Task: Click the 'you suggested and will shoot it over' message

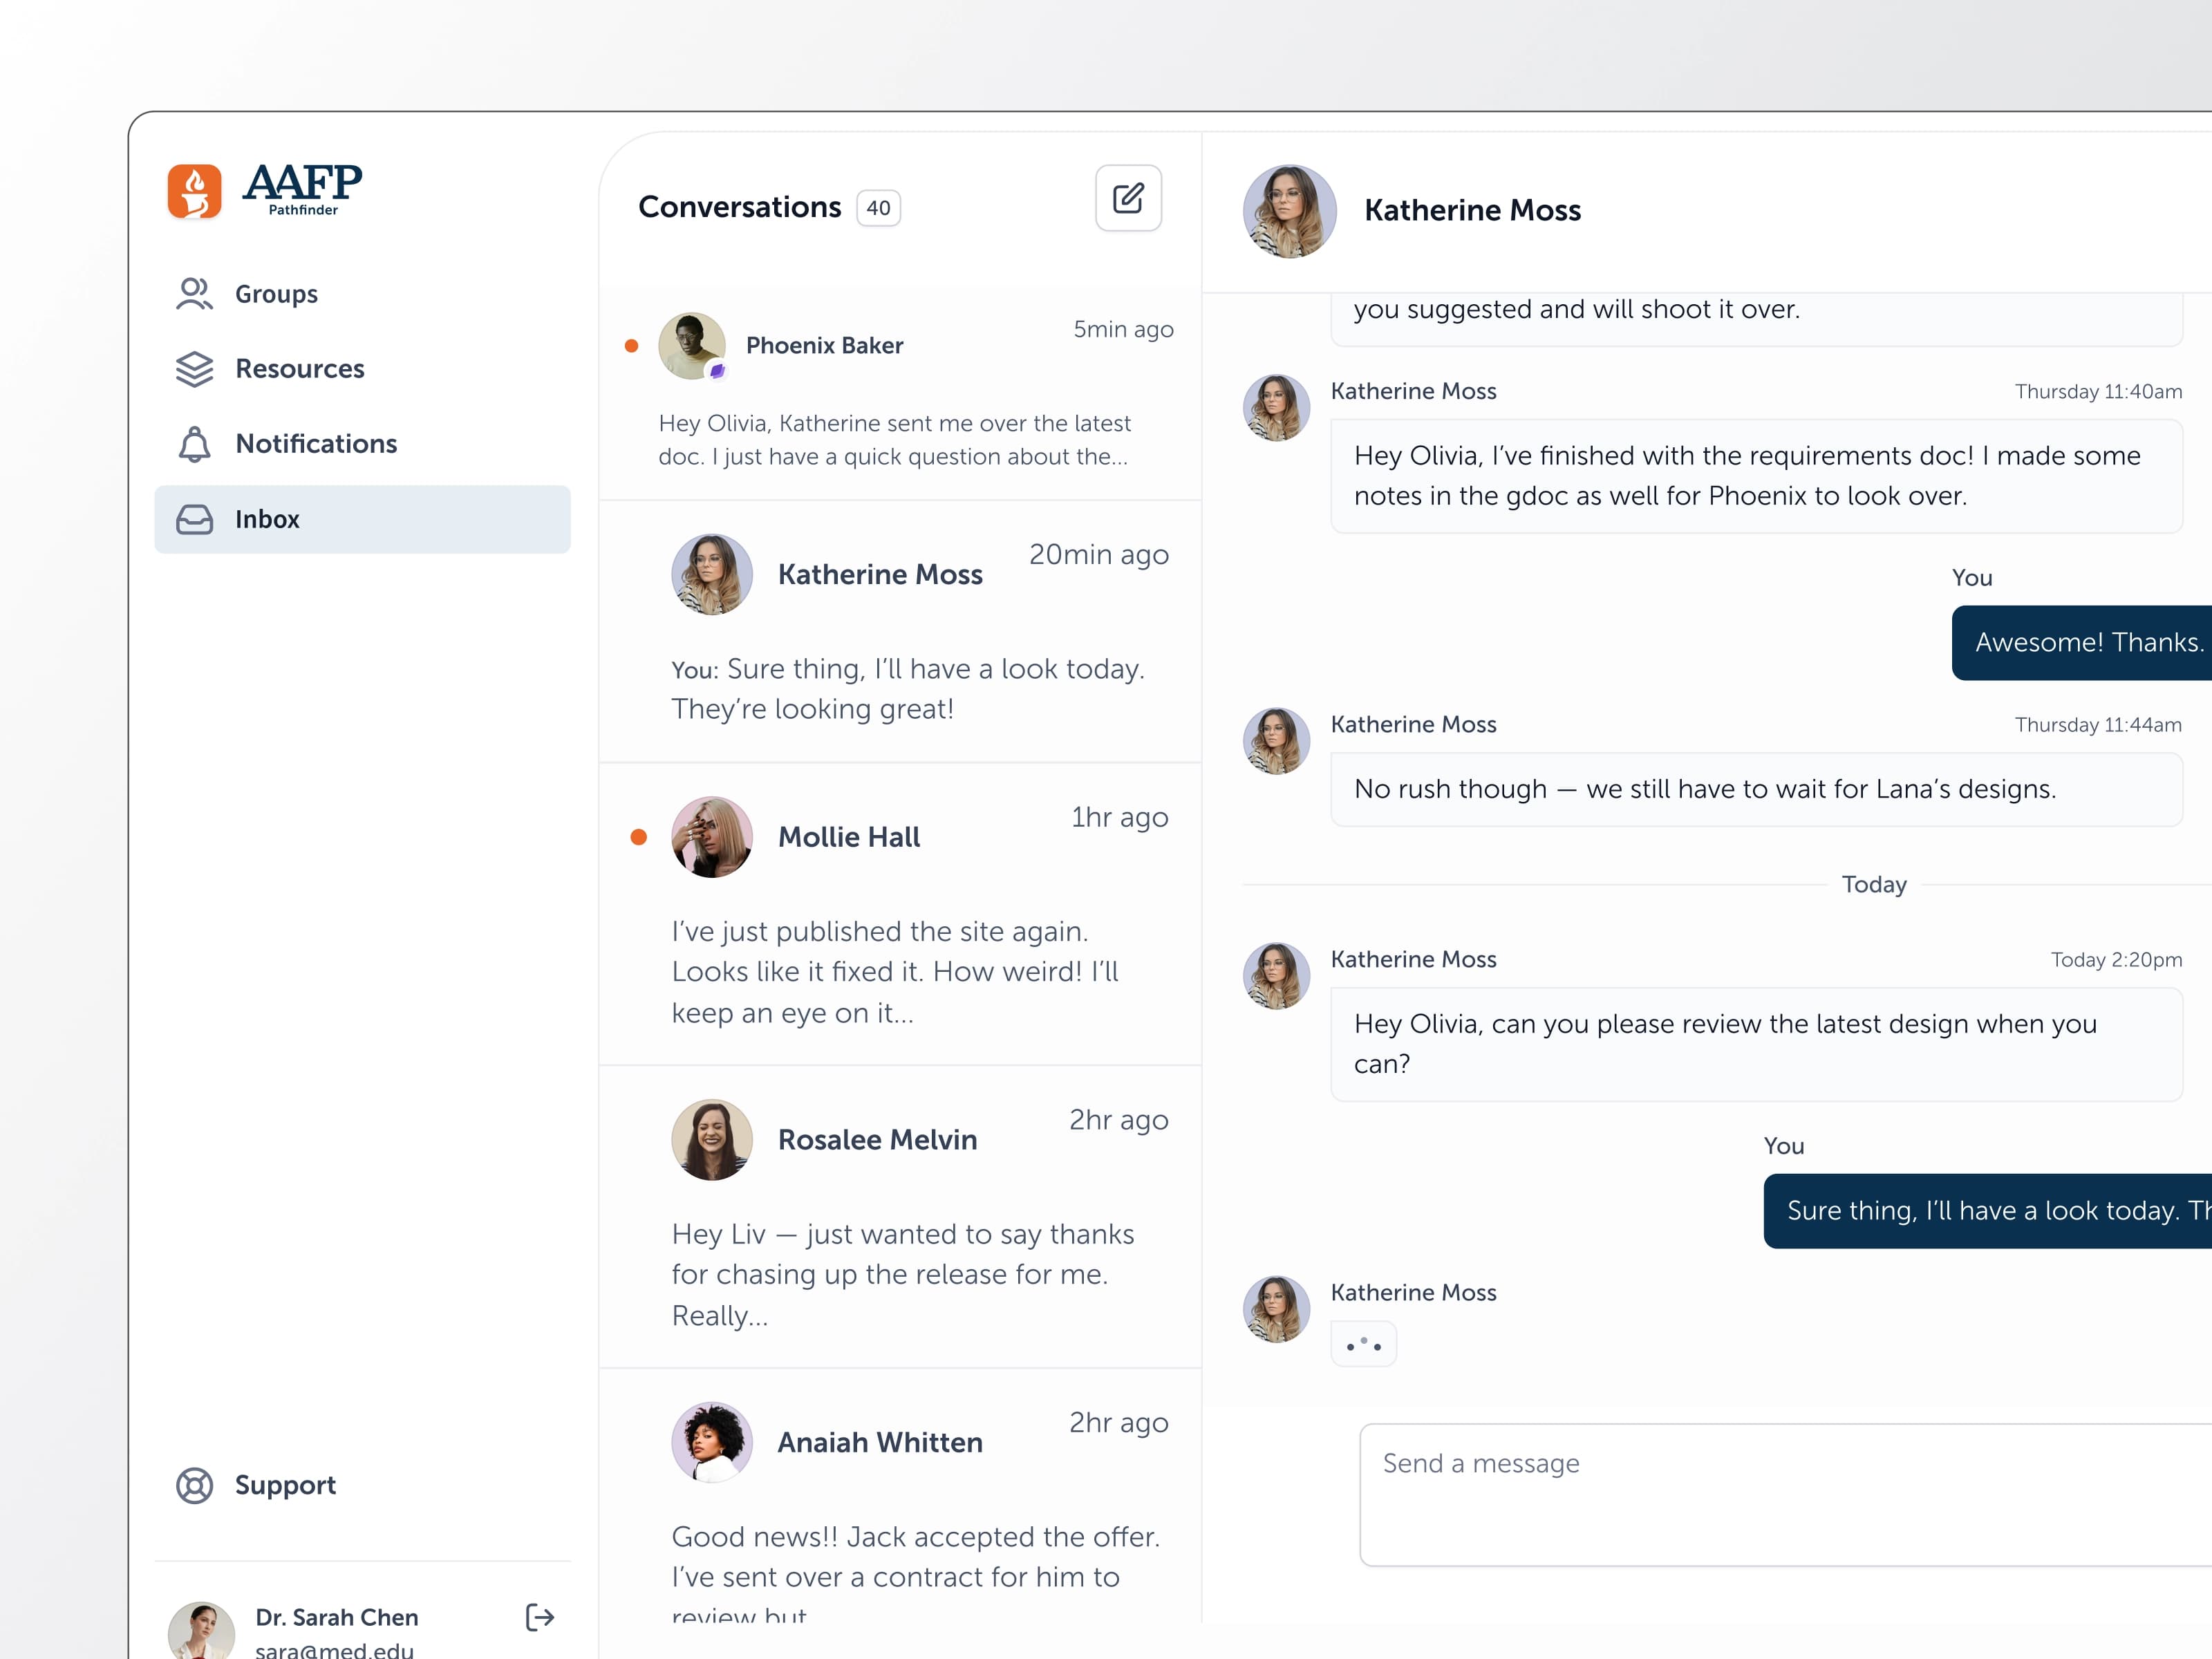Action: 1756,319
